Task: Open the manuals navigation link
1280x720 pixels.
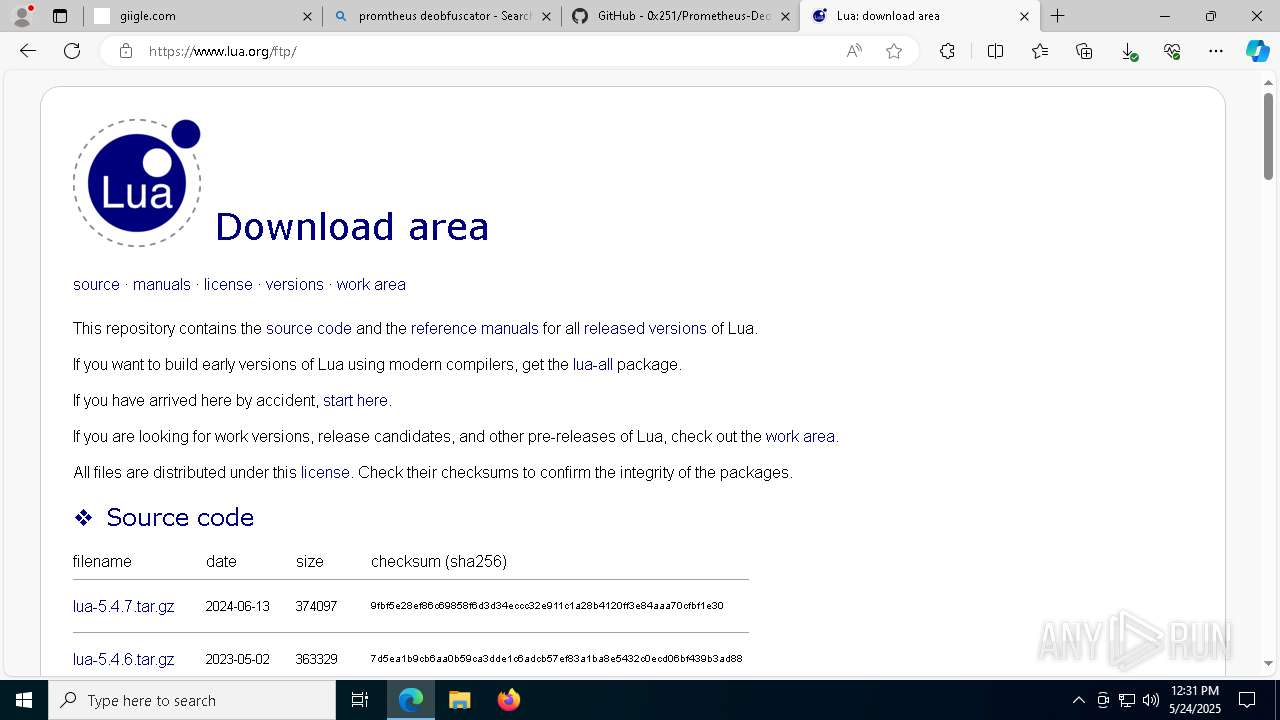Action: point(162,285)
